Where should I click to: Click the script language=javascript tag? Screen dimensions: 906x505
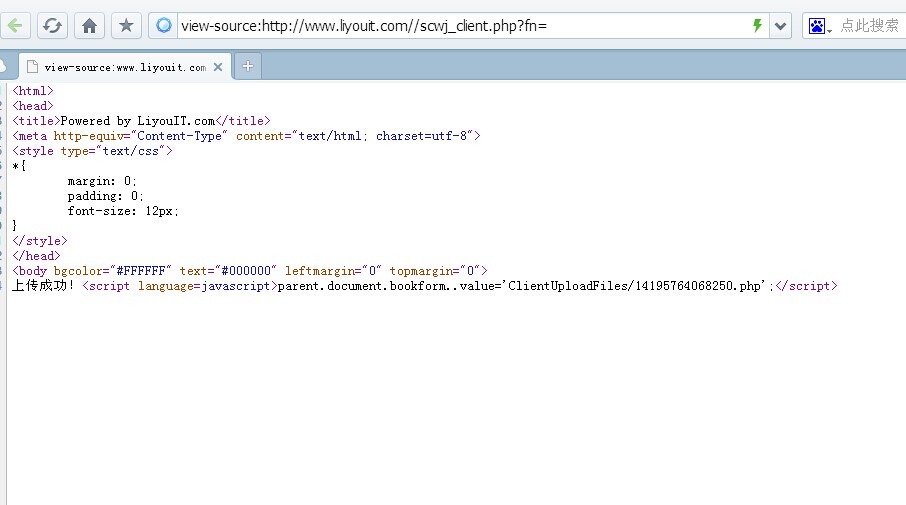coord(180,286)
